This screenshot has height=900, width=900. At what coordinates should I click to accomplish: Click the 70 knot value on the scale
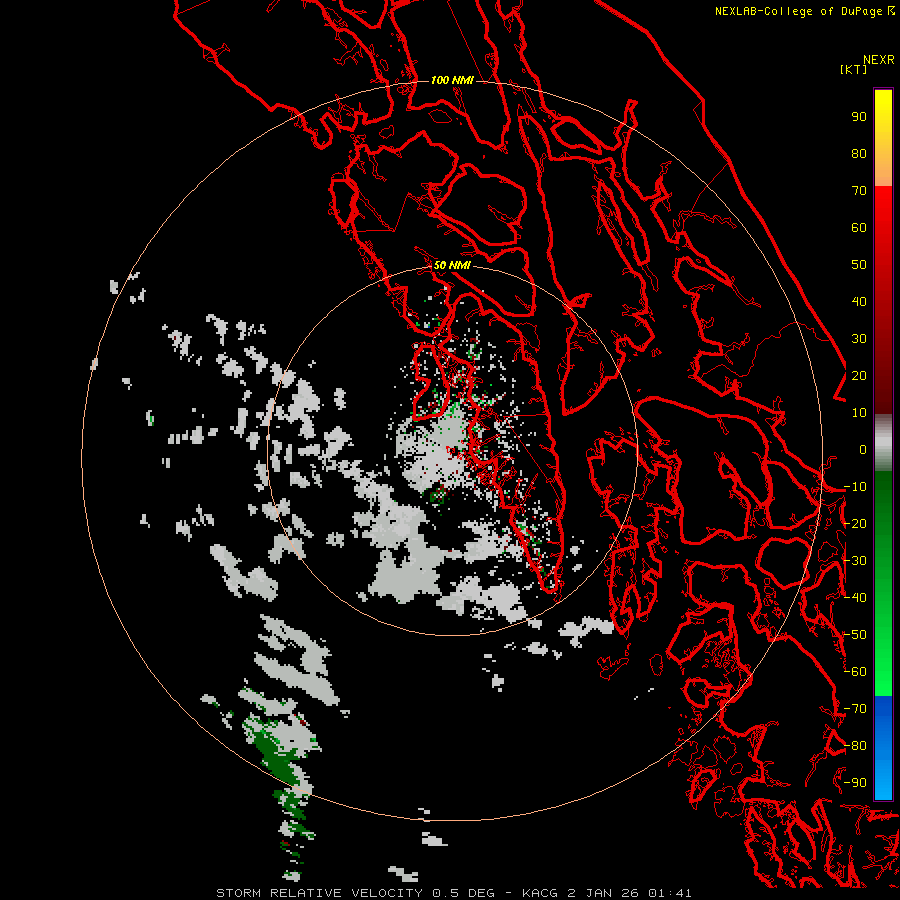coord(859,191)
